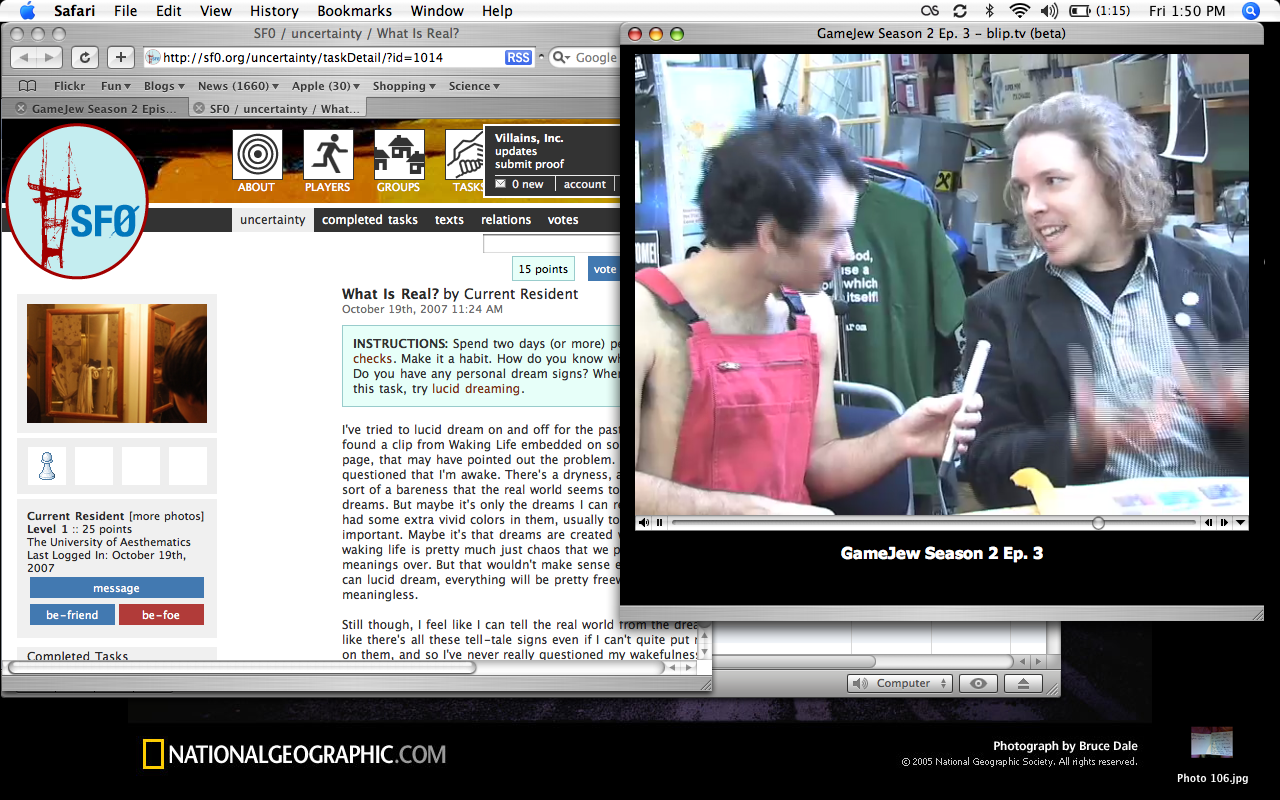Click the be-friend button
The height and width of the screenshot is (800, 1280).
pos(72,615)
